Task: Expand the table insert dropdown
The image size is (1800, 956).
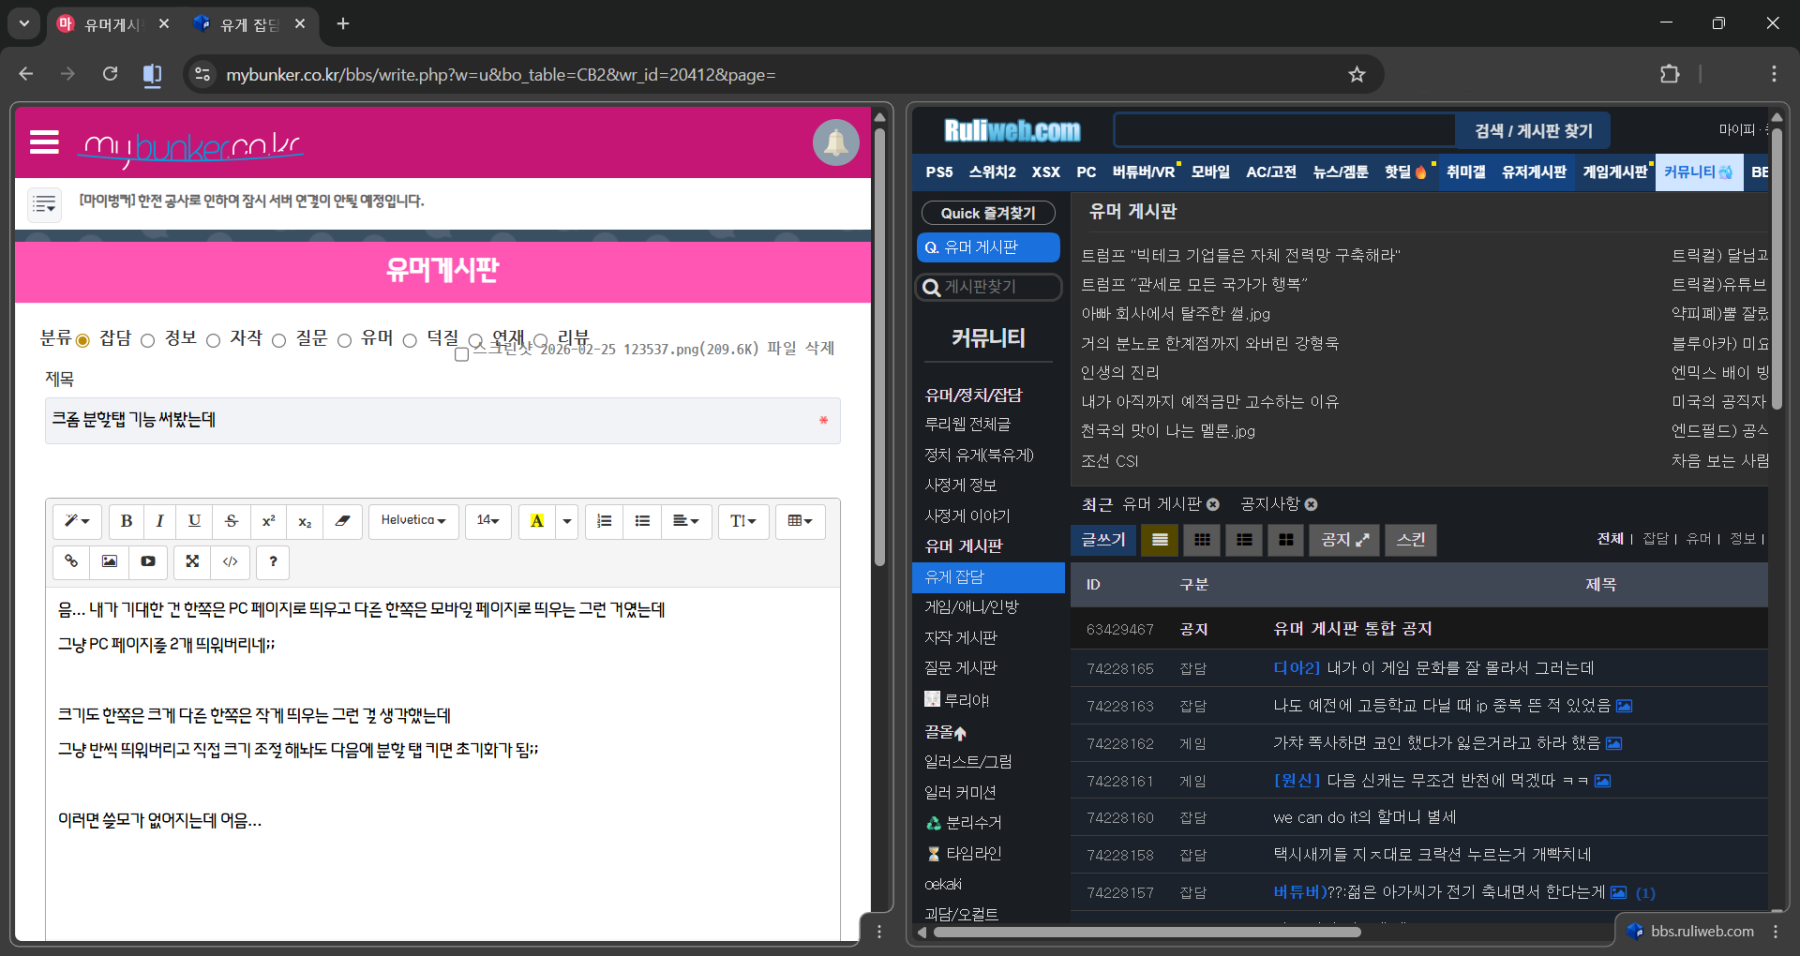Action: [799, 521]
